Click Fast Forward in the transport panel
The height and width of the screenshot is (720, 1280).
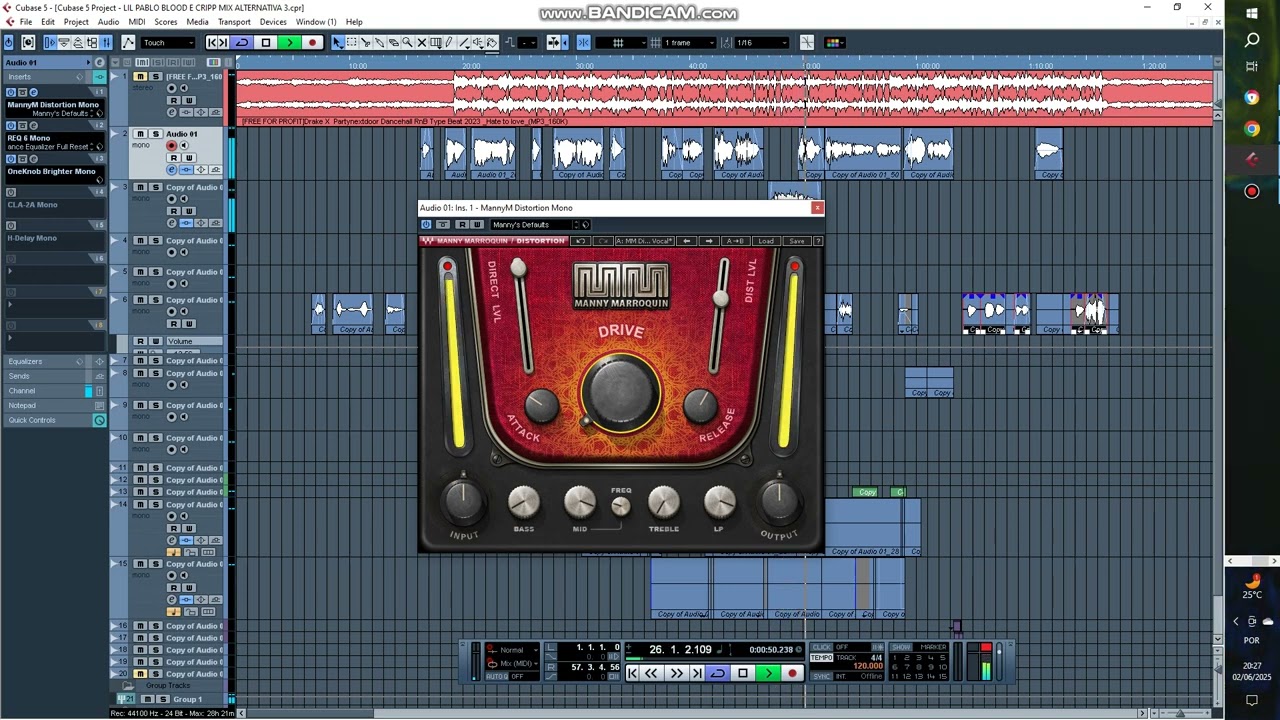(x=675, y=674)
